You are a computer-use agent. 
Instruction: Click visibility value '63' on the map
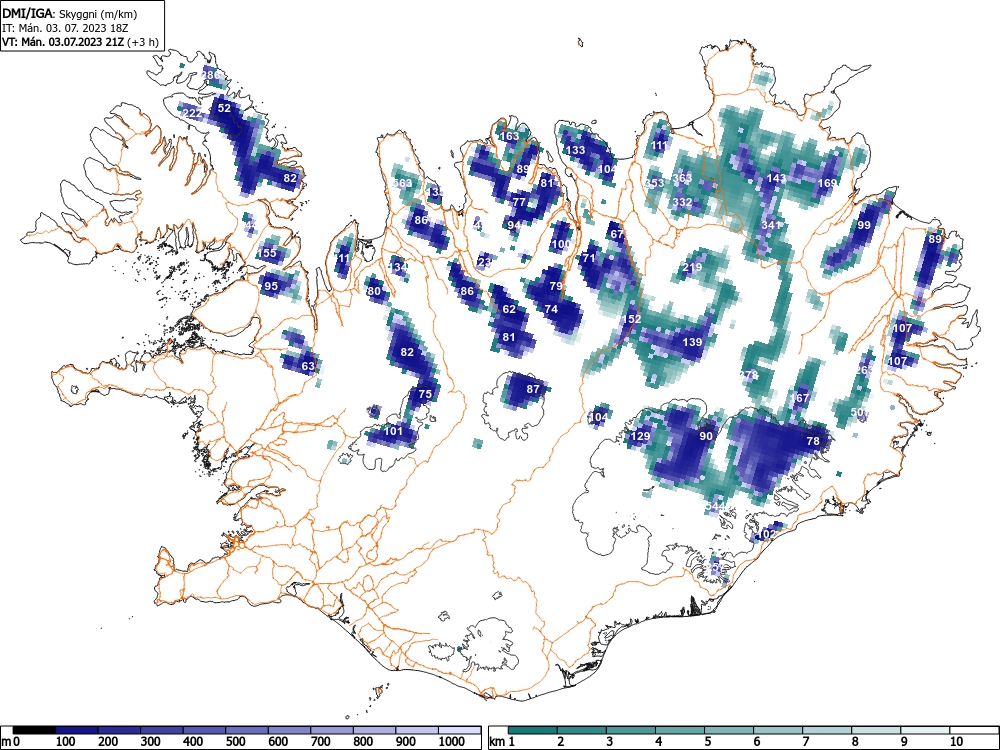(x=308, y=366)
